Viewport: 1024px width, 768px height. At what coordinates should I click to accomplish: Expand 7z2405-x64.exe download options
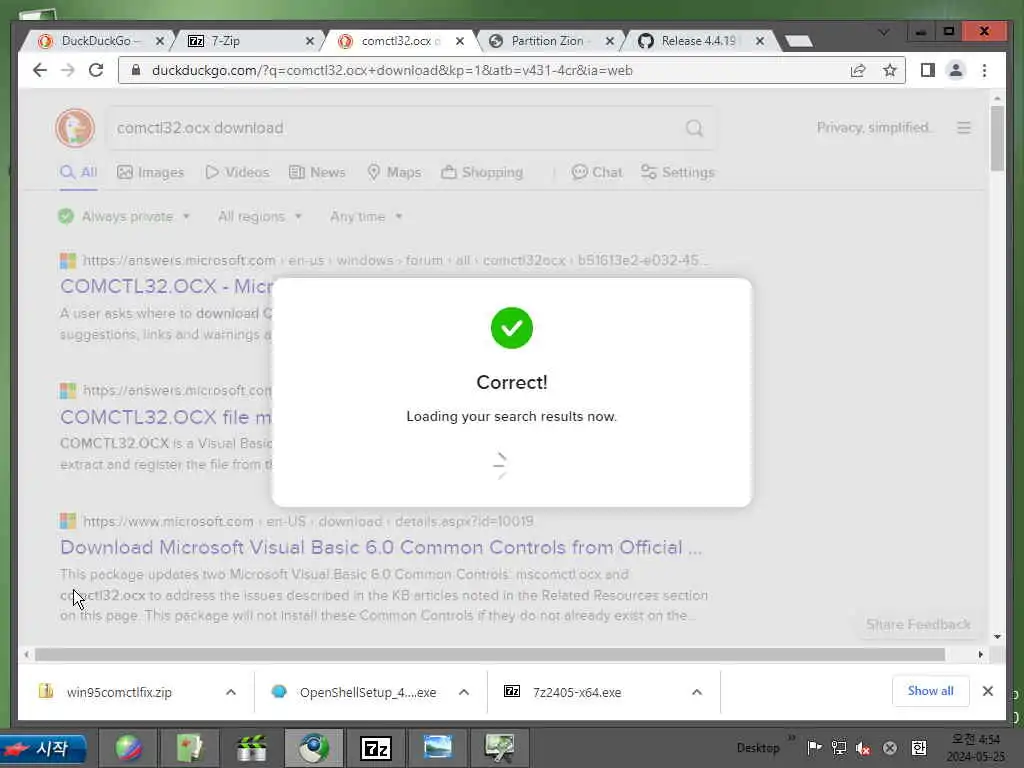[697, 692]
